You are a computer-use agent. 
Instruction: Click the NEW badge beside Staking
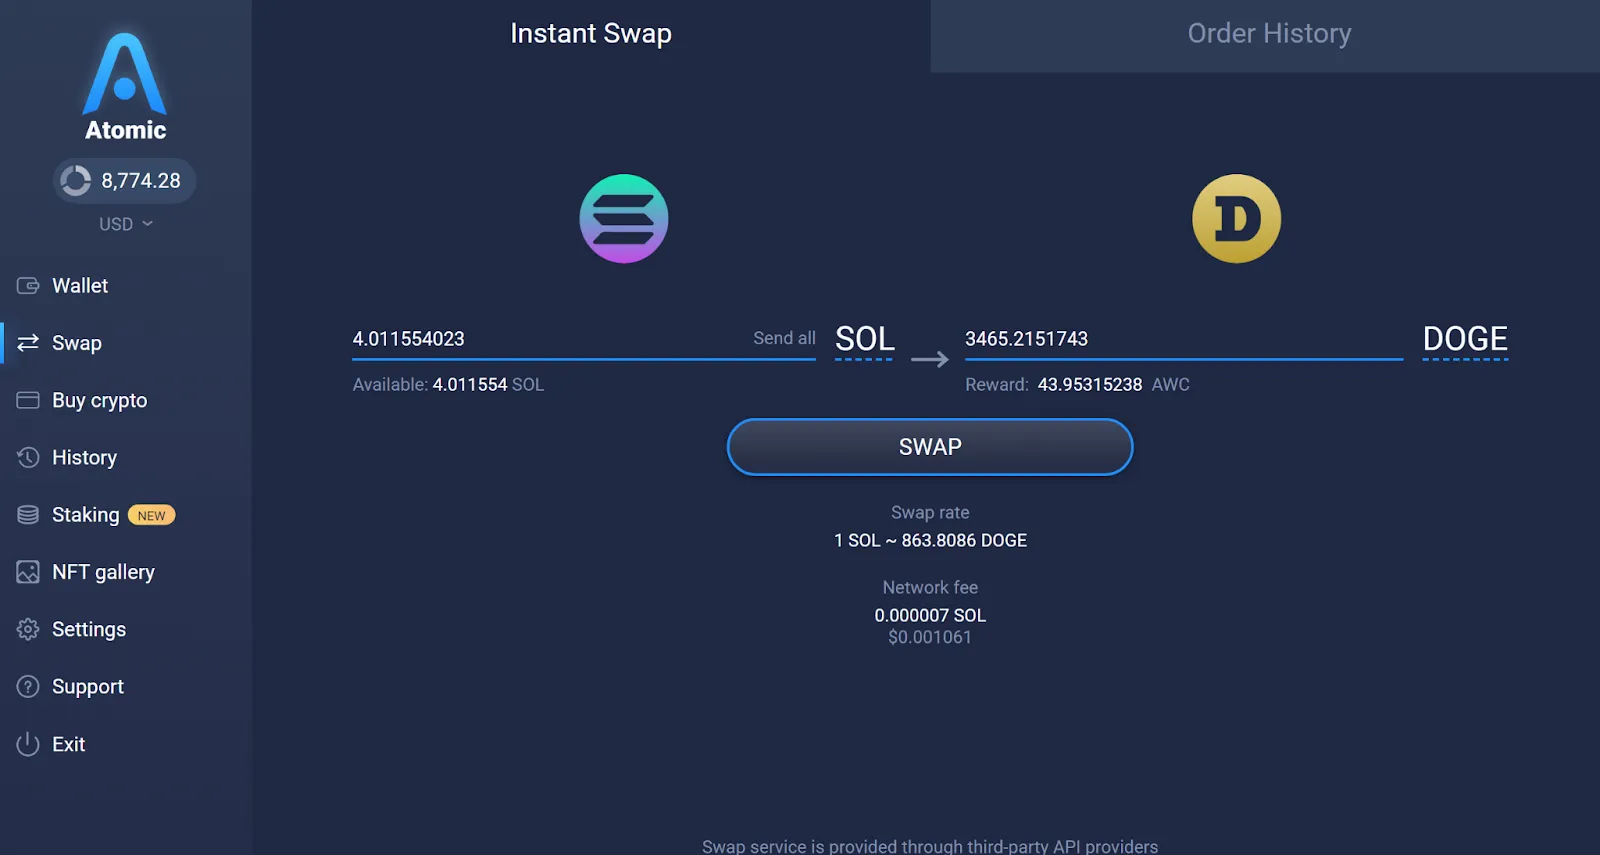(x=152, y=515)
